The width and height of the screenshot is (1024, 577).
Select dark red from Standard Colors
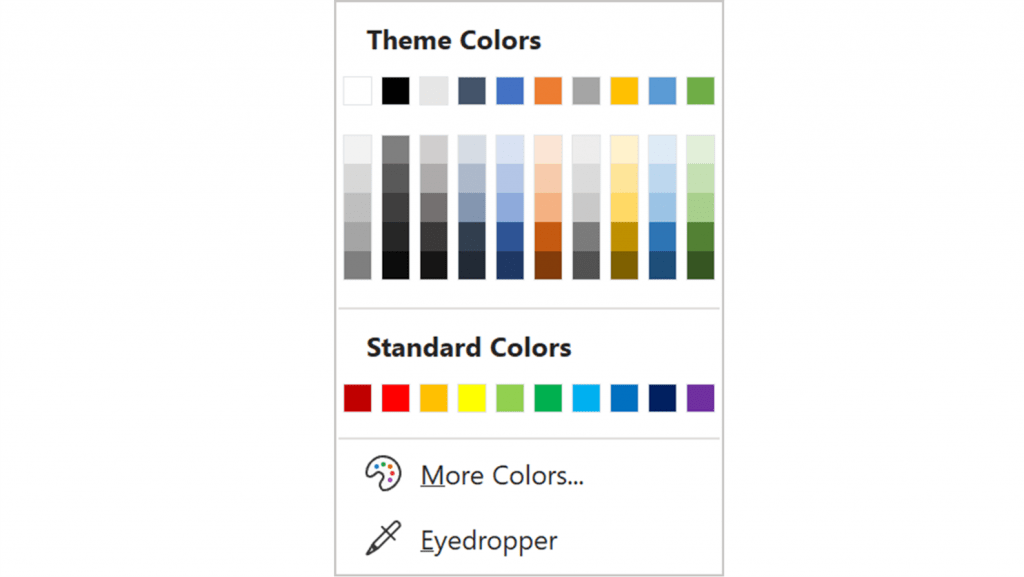[x=357, y=397]
